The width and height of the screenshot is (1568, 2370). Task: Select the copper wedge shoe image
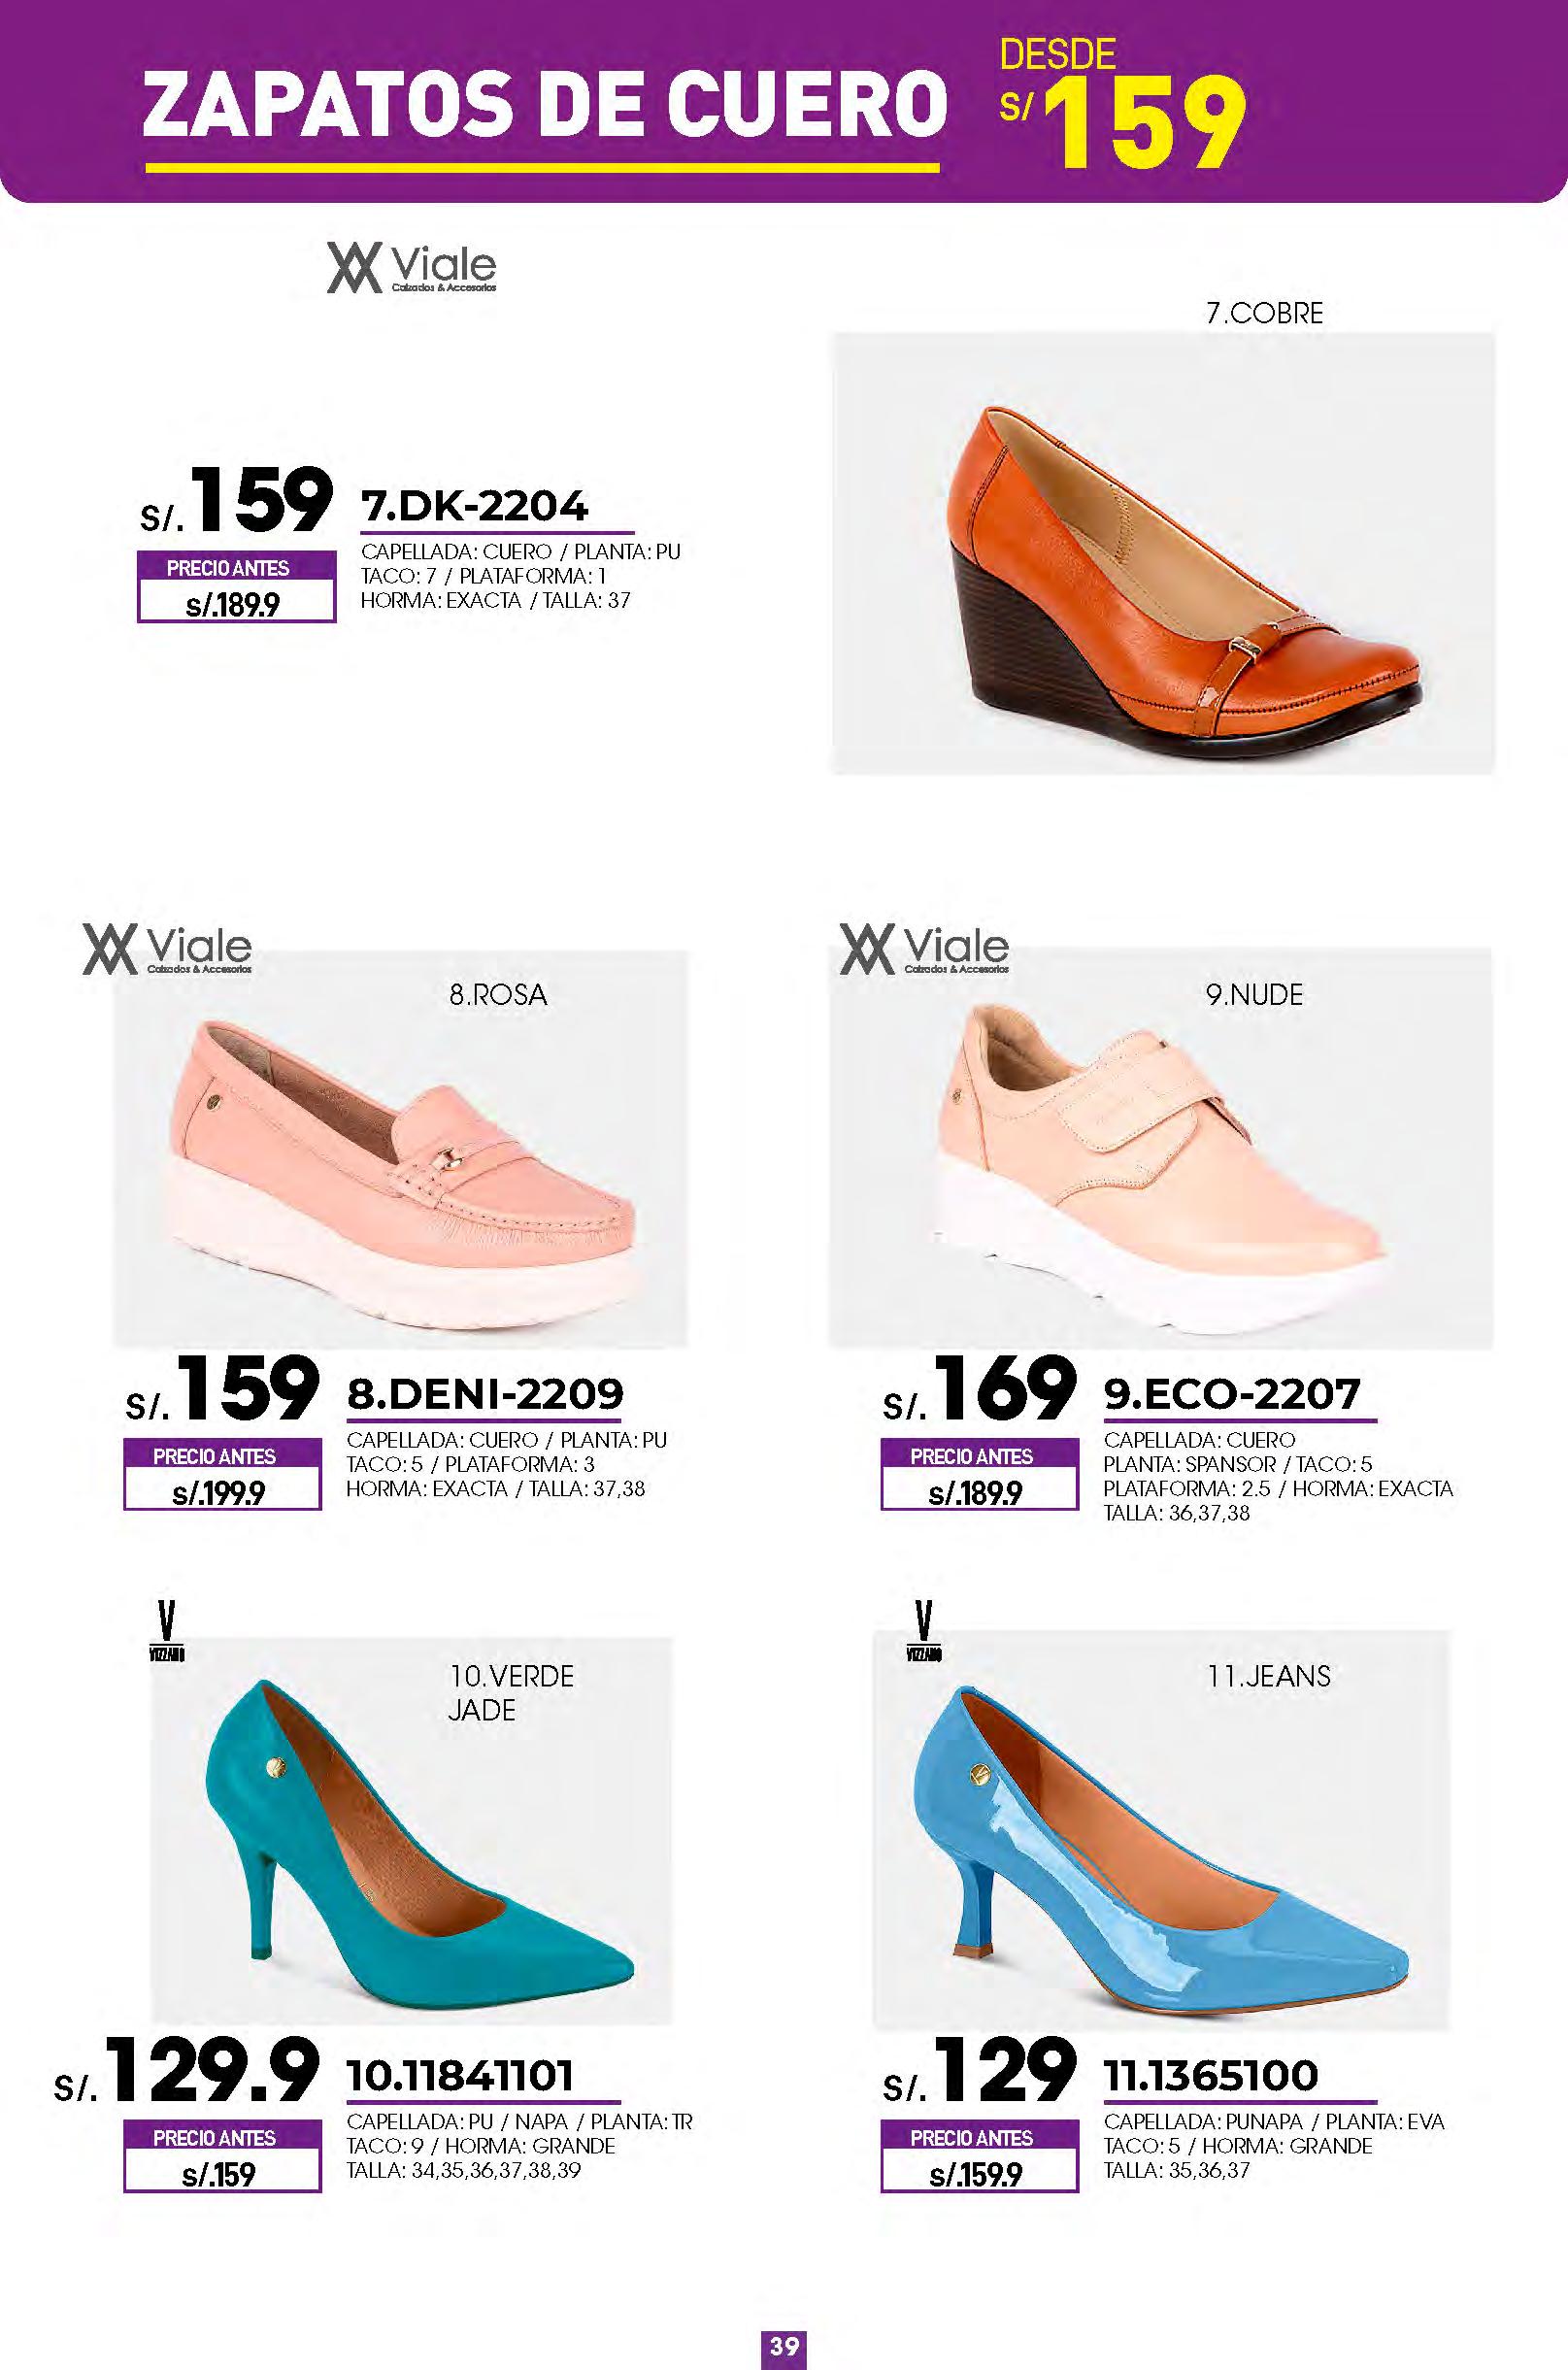(1163, 553)
